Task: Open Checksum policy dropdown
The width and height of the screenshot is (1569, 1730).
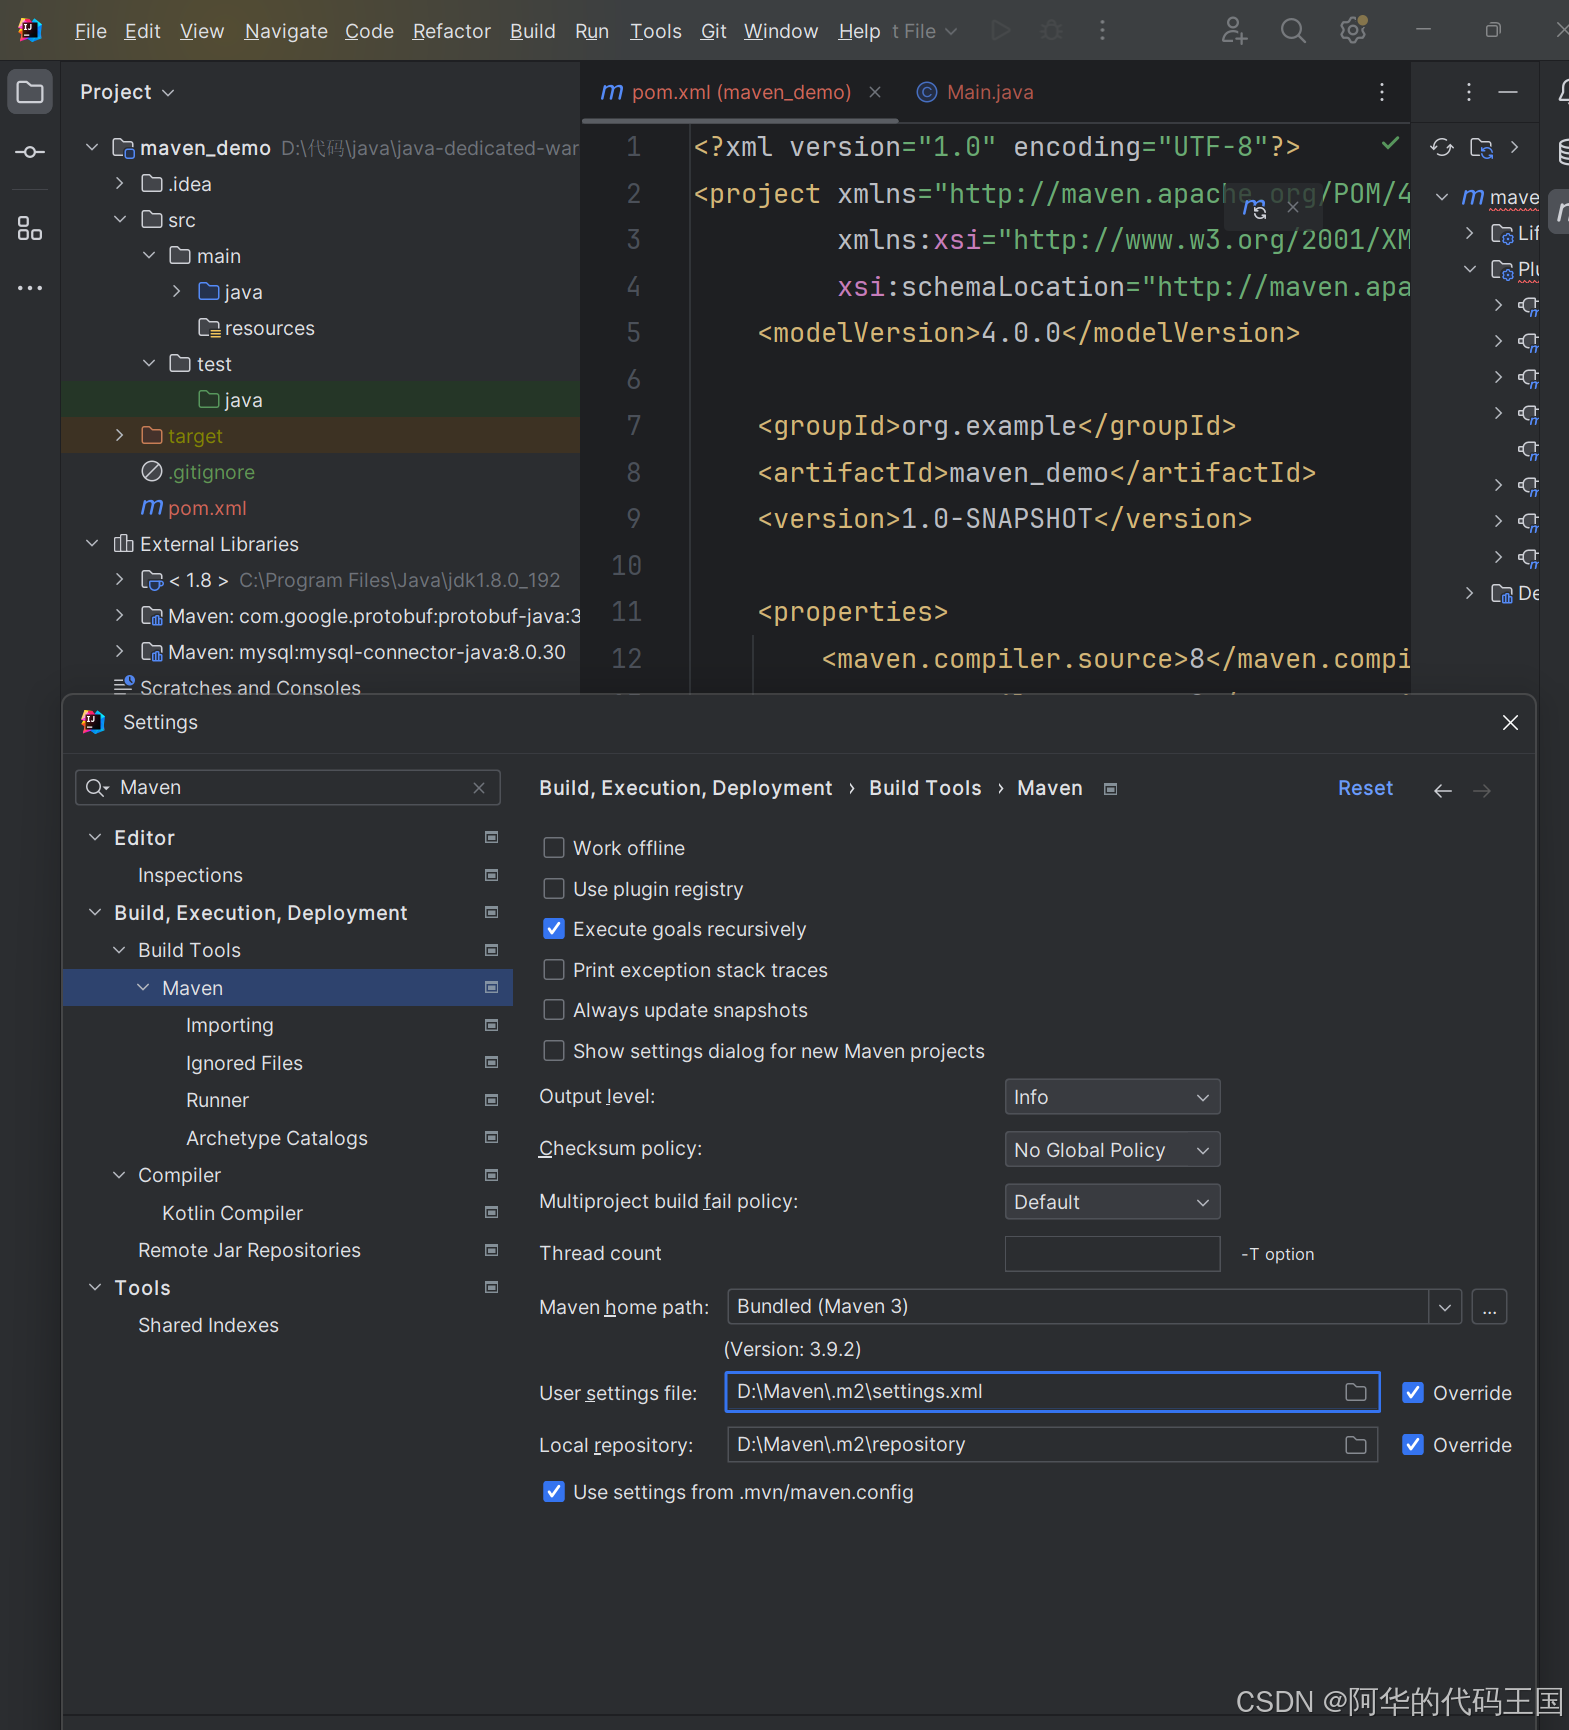Action: (1112, 1150)
